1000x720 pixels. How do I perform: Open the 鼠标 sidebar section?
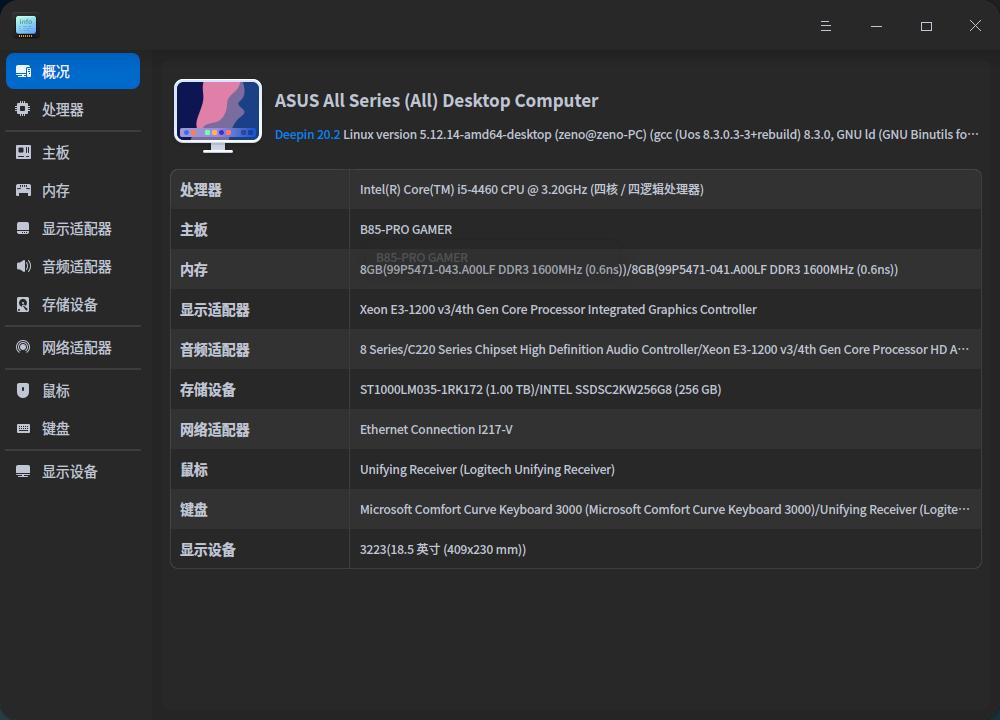73,390
